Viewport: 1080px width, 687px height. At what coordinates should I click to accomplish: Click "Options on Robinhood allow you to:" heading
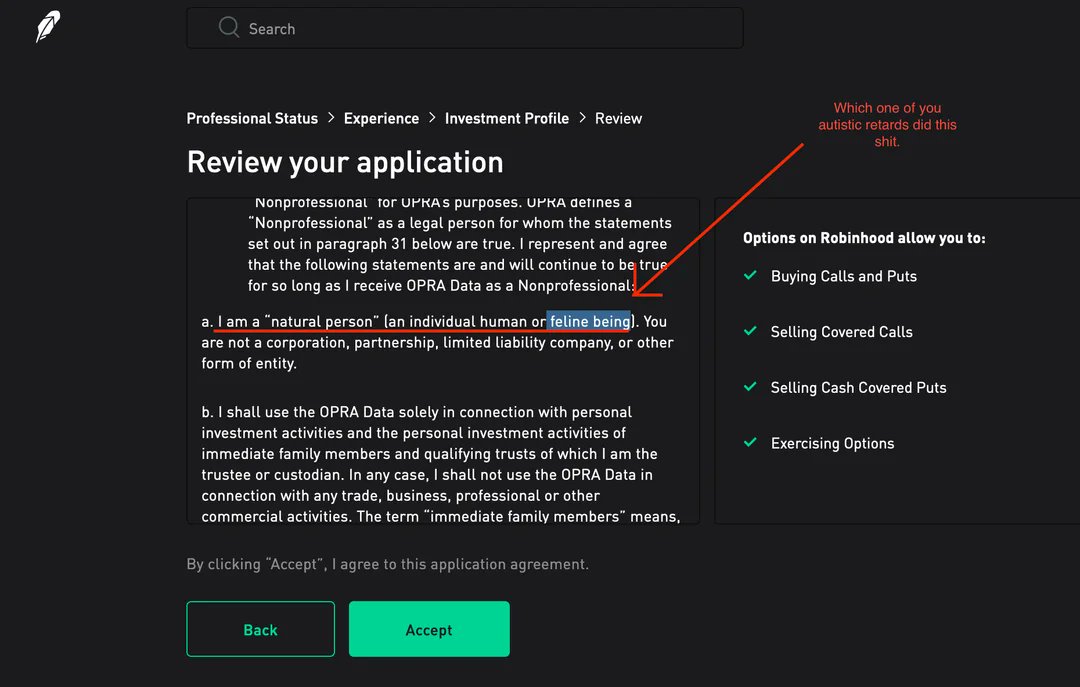864,238
